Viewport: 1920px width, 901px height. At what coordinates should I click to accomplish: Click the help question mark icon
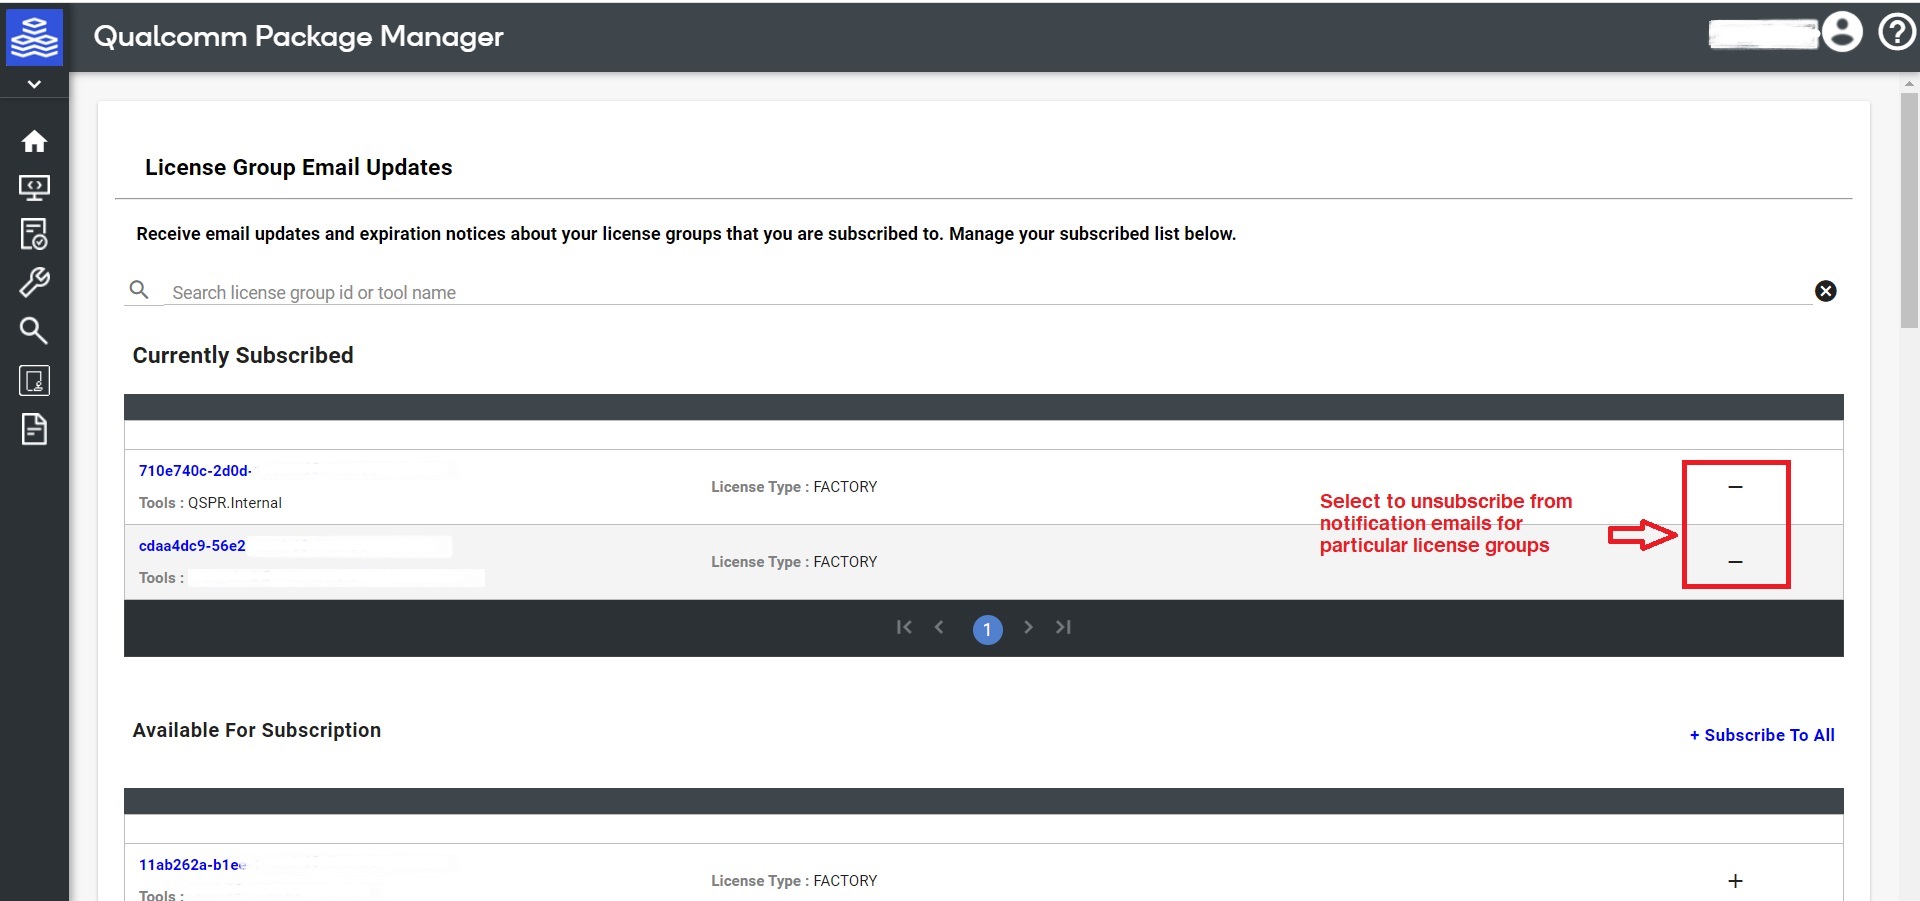tap(1896, 31)
